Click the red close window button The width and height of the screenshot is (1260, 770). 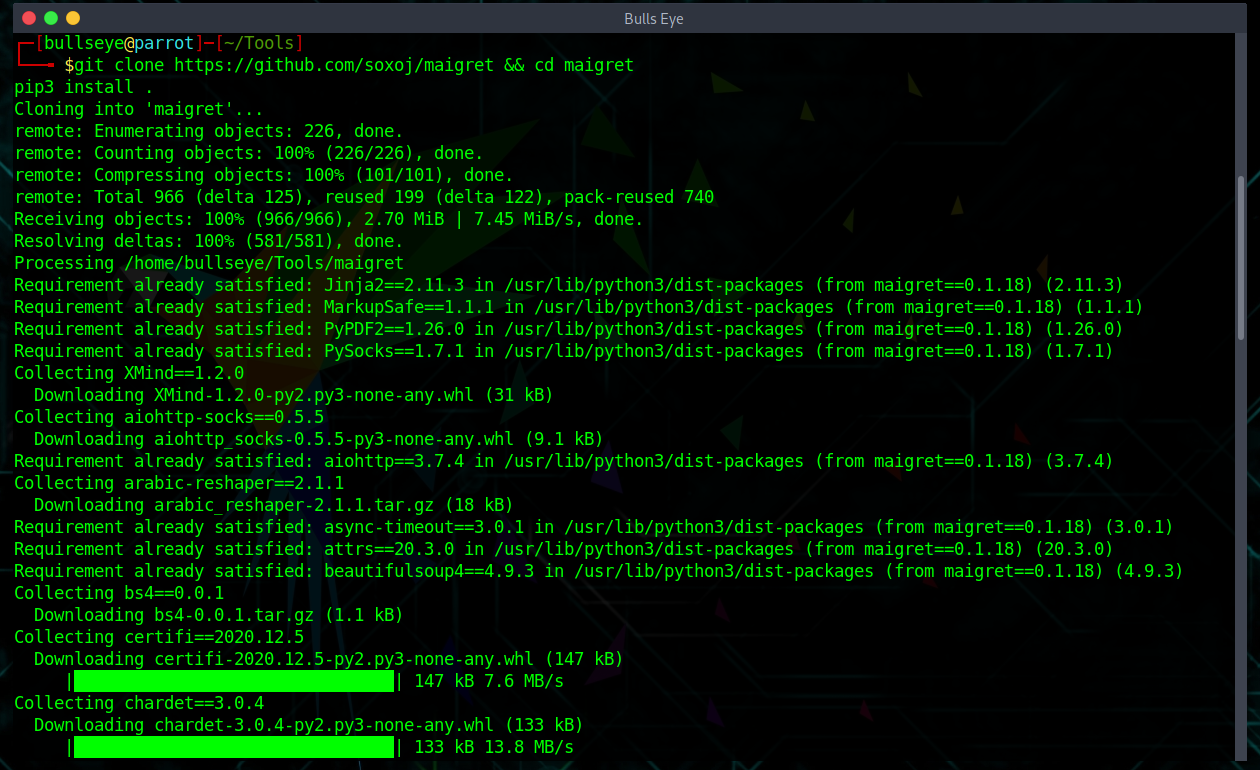28,18
